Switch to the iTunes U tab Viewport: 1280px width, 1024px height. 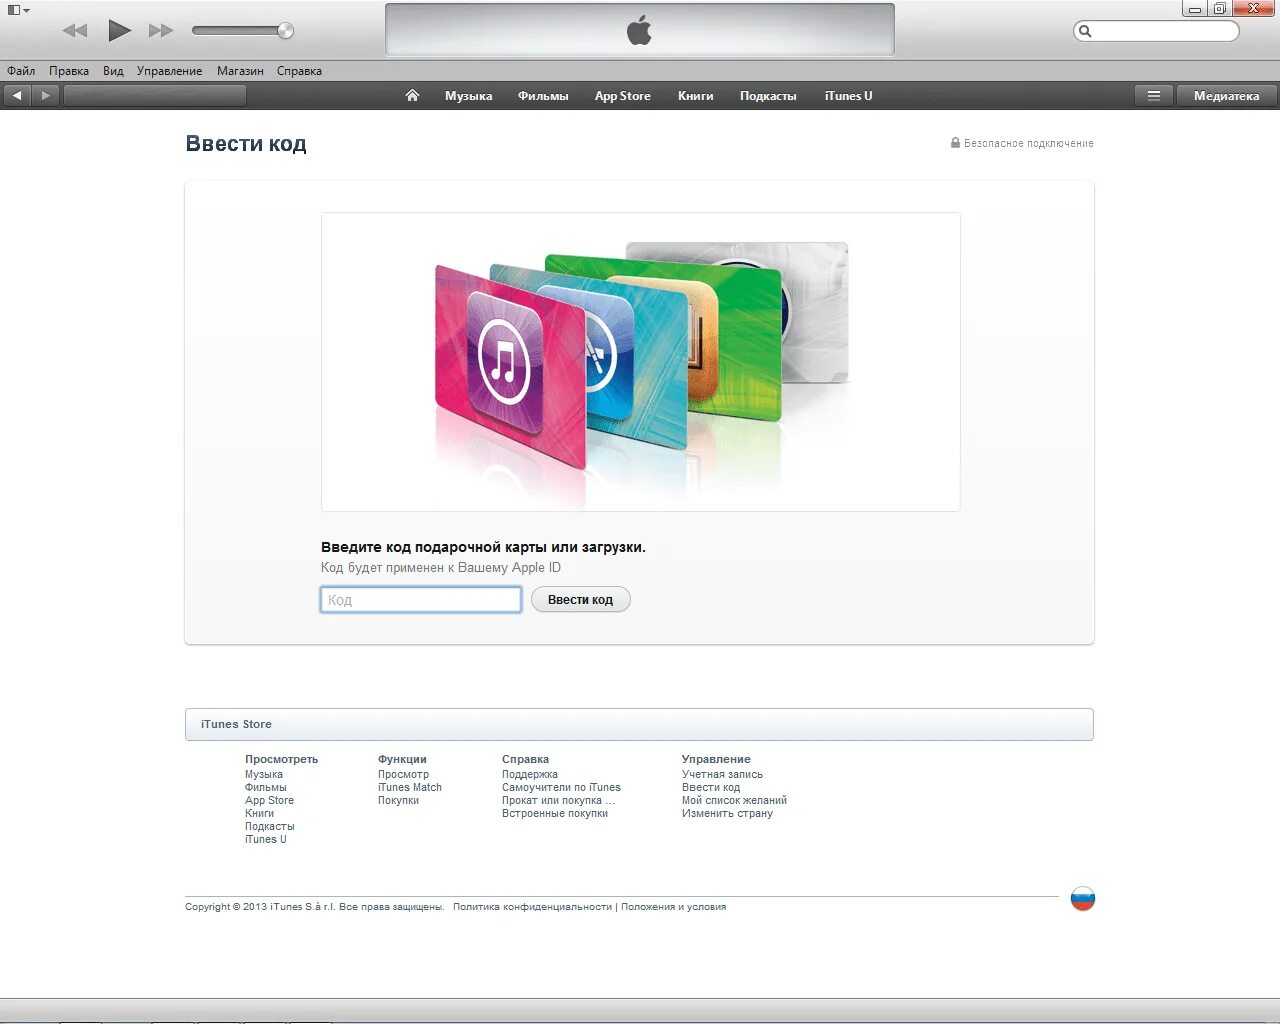point(848,96)
